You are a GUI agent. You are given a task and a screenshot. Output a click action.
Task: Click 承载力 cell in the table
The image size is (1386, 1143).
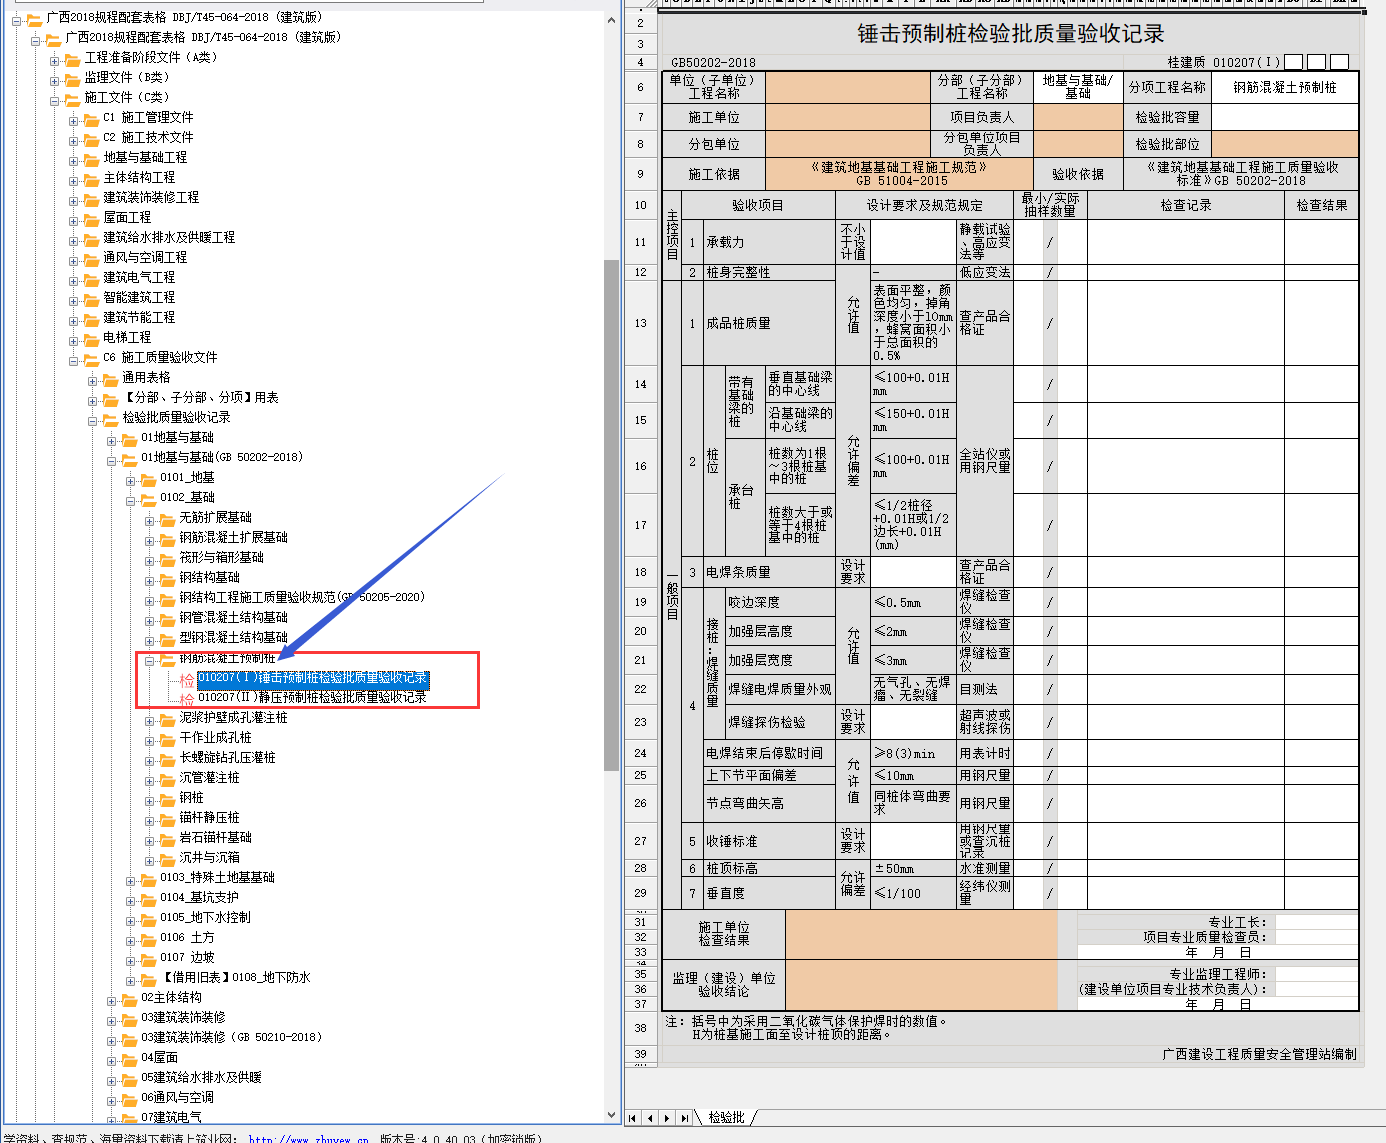coord(768,242)
